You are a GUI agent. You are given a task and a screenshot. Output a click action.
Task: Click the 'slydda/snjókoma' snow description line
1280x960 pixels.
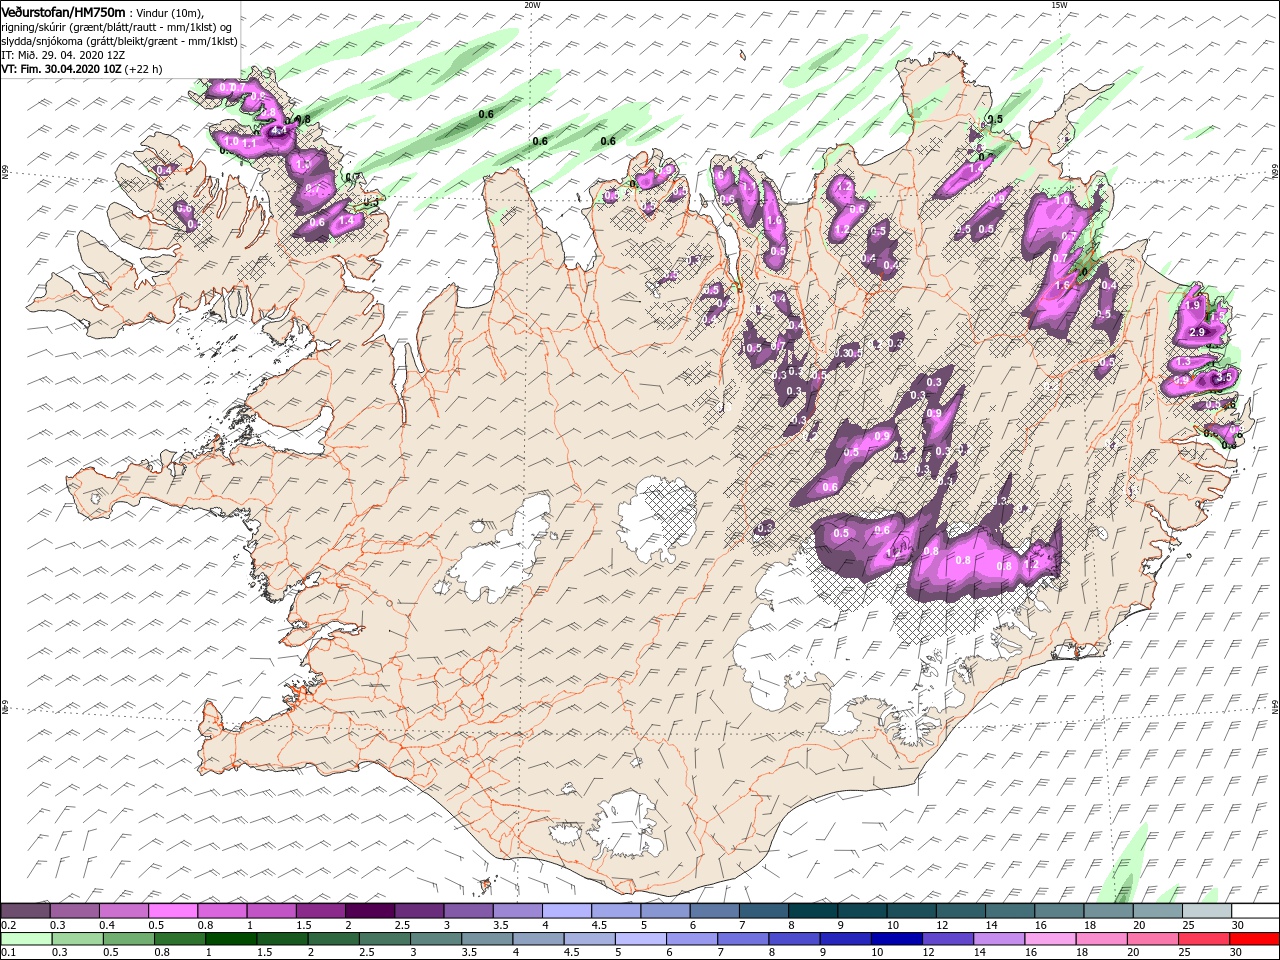pos(120,41)
